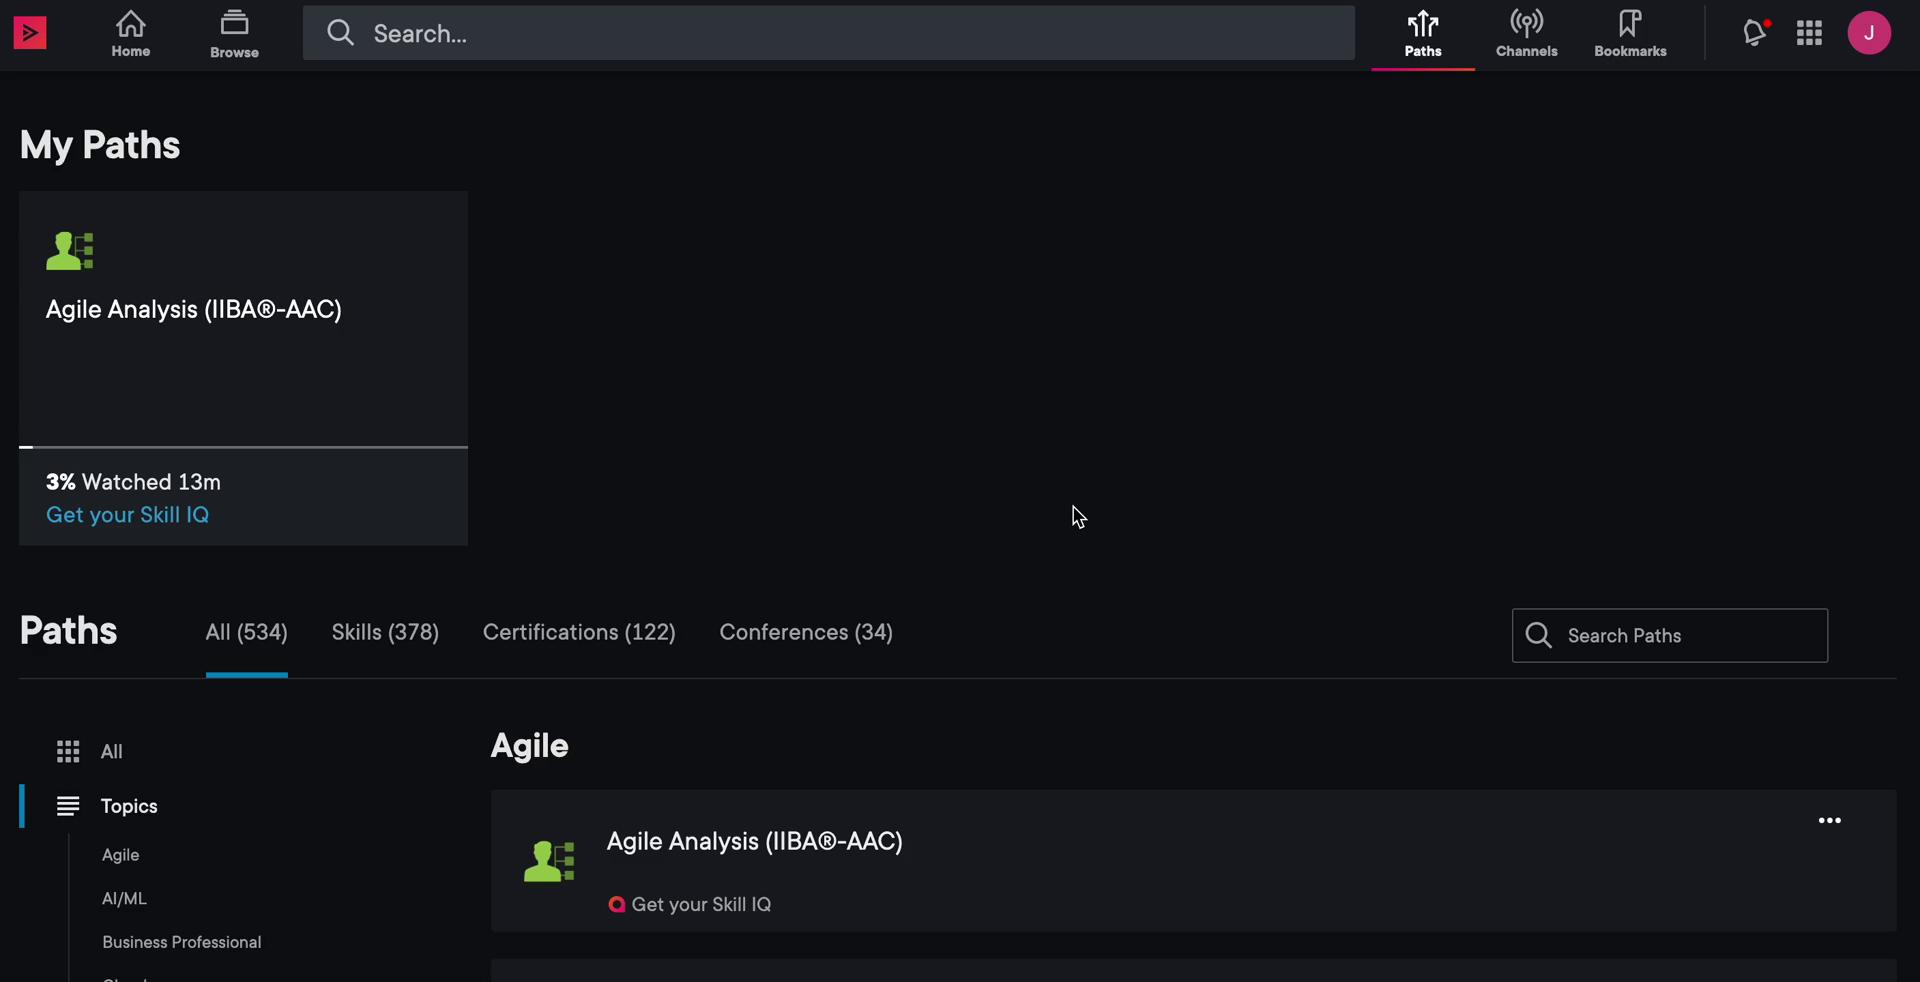1920x982 pixels.
Task: Select the All filter in sidebar
Action: (x=112, y=752)
